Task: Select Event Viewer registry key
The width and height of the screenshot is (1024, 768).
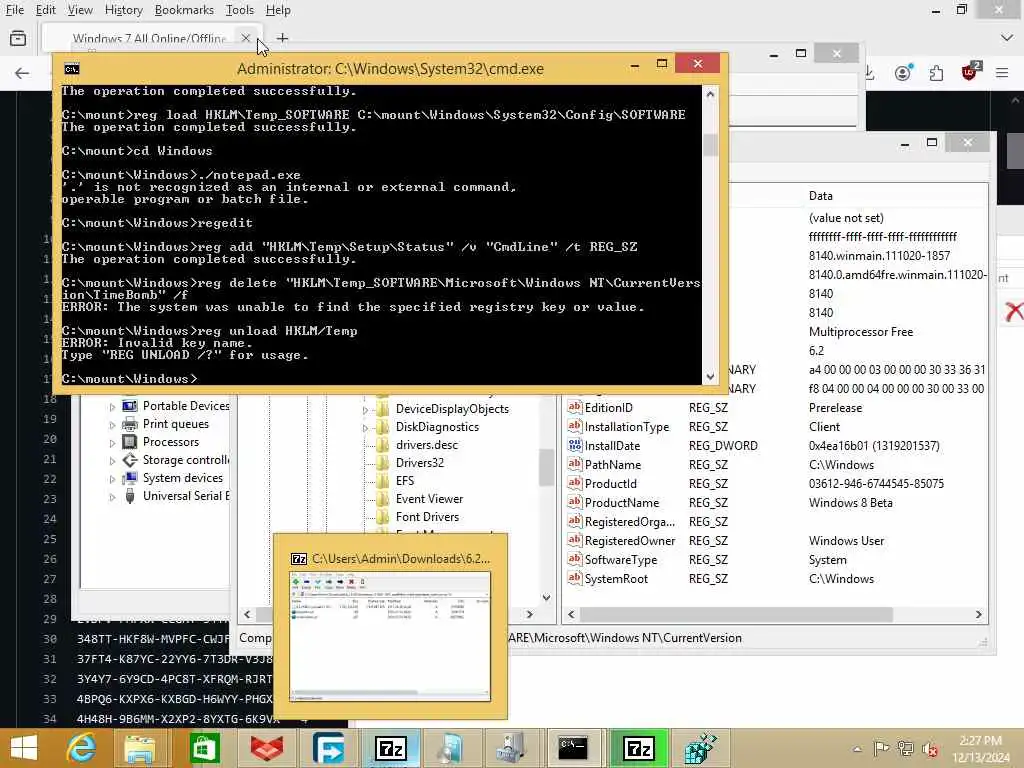Action: 429,499
